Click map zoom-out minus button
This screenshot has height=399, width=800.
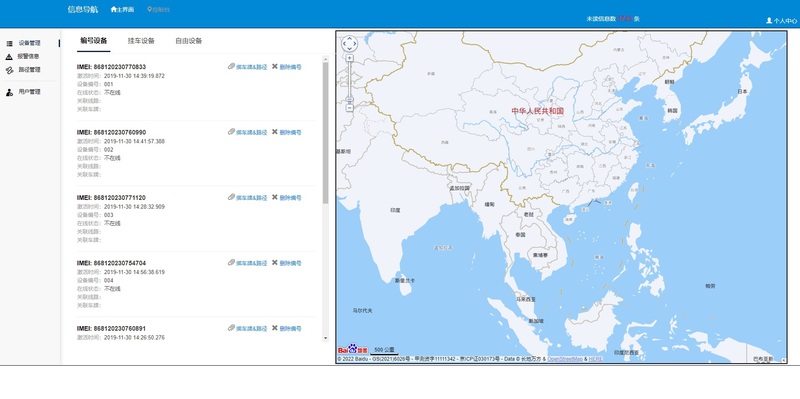pyautogui.click(x=349, y=108)
